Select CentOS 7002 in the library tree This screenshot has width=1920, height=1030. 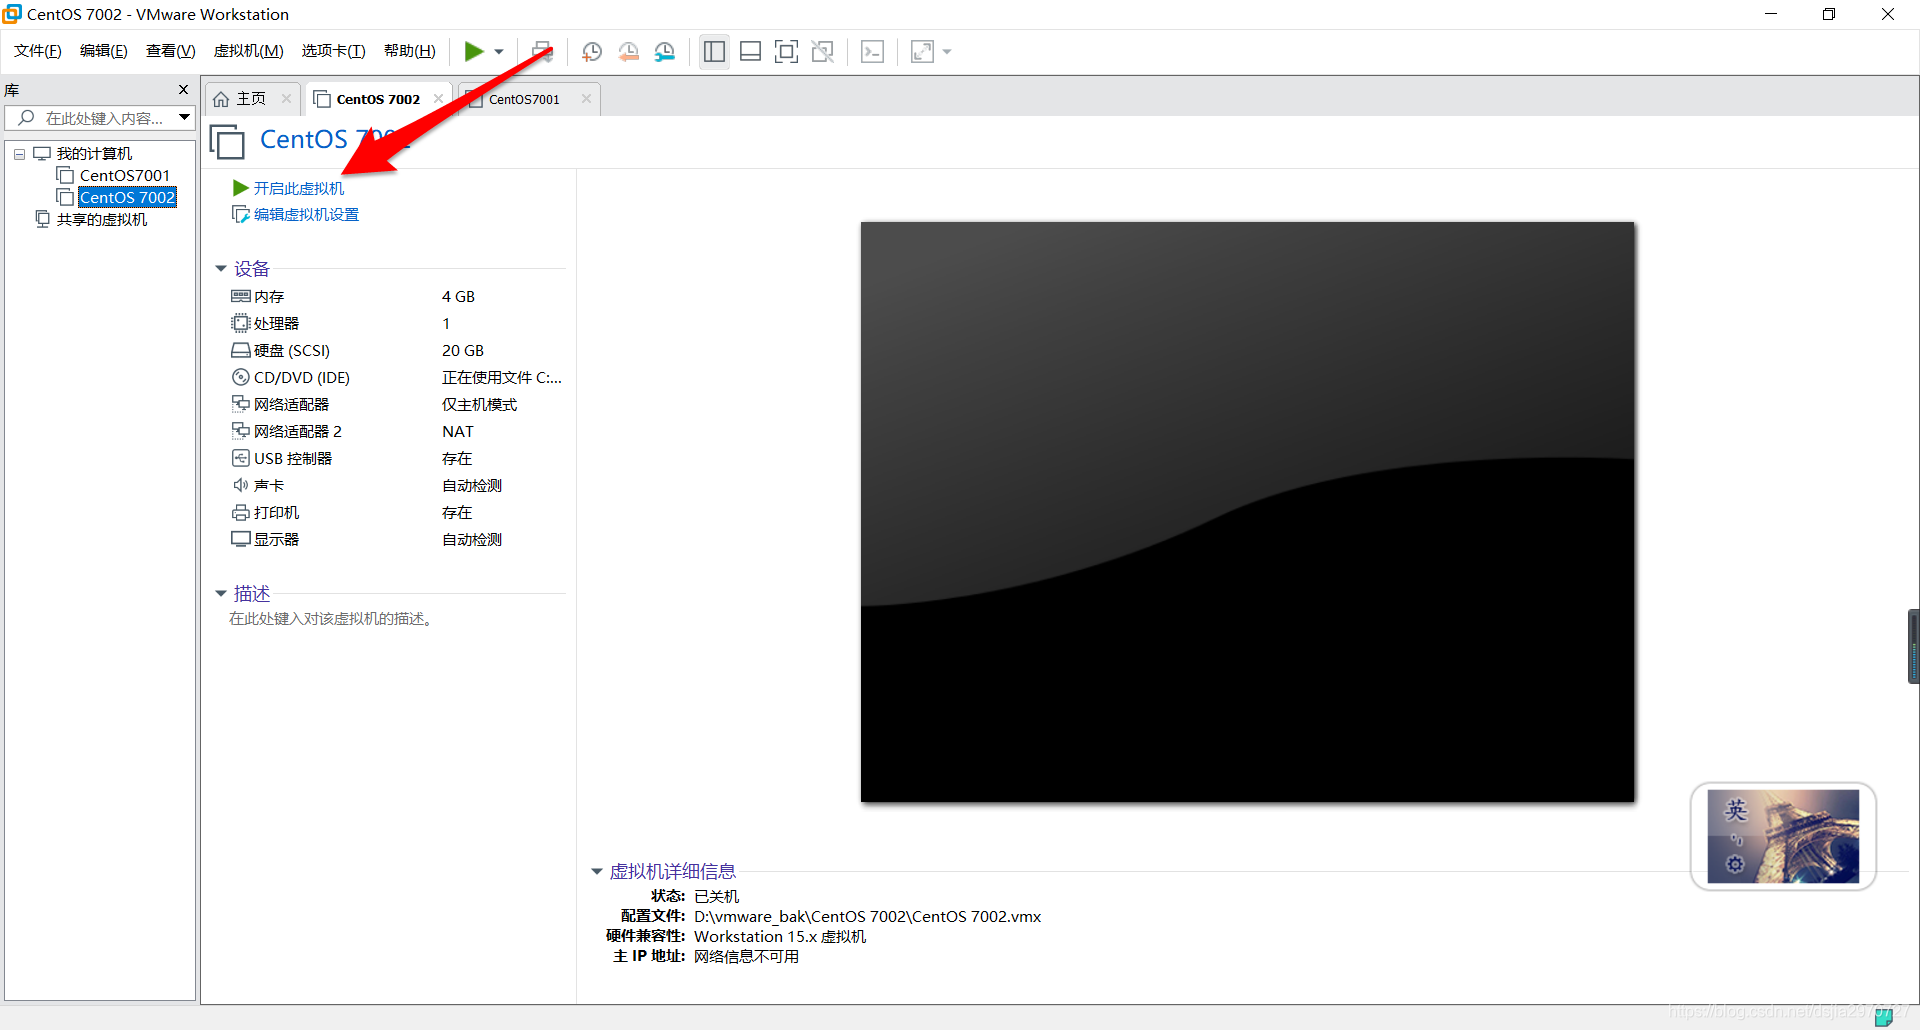(128, 198)
